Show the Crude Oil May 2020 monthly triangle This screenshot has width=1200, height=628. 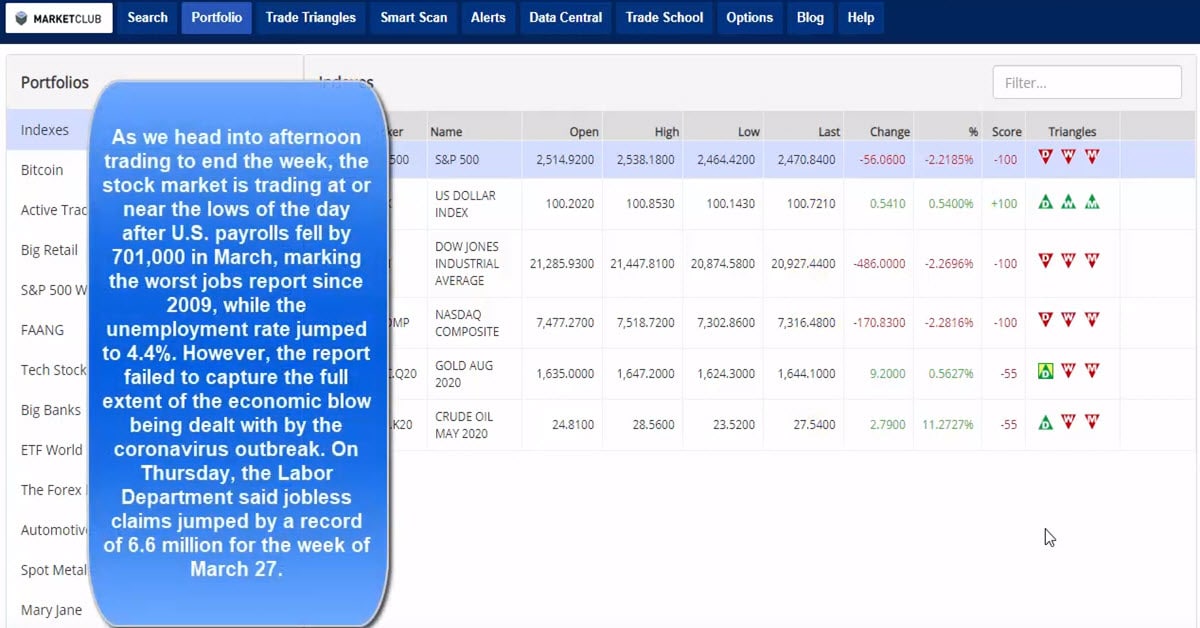click(1092, 422)
